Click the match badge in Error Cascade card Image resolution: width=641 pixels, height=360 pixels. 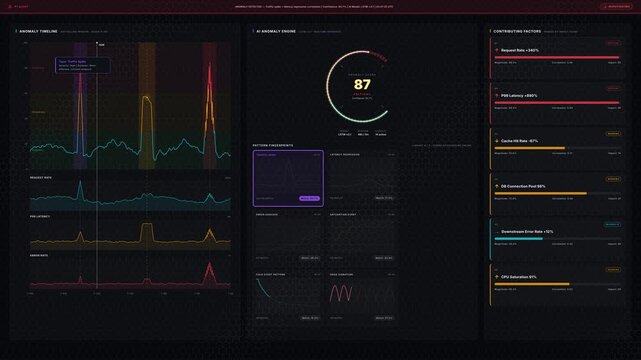pos(309,258)
